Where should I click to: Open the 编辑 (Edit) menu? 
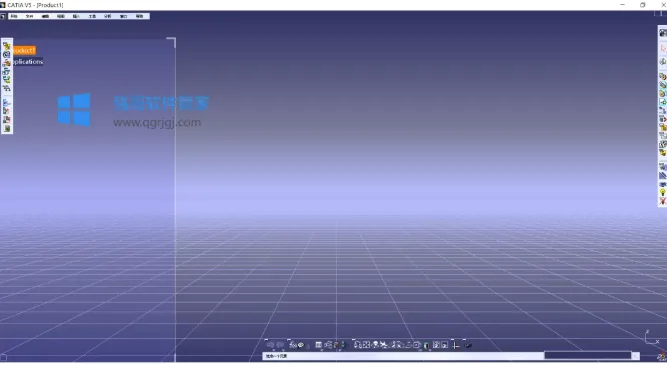[45, 16]
